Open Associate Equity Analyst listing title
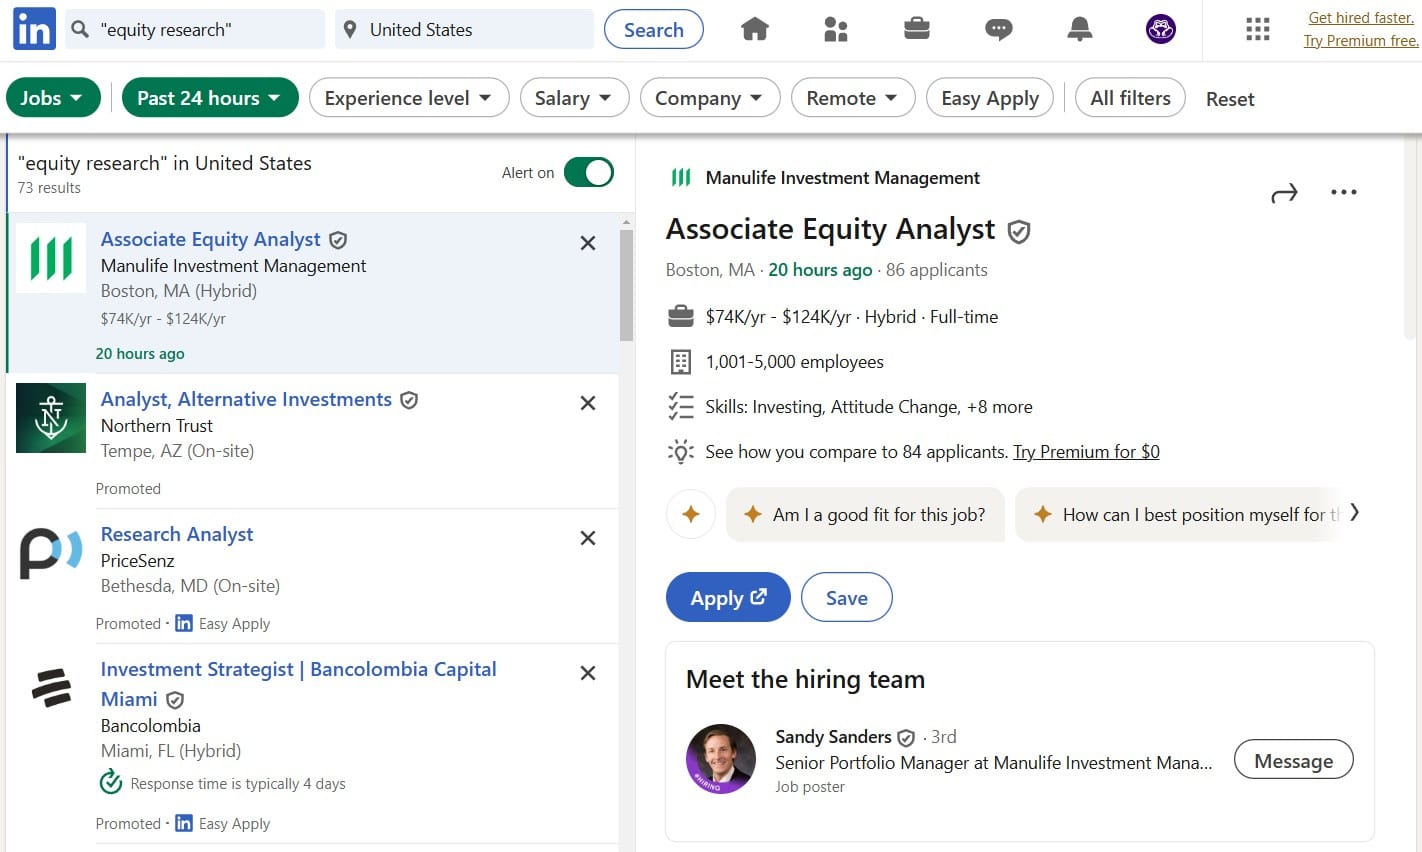The image size is (1422, 852). point(211,239)
